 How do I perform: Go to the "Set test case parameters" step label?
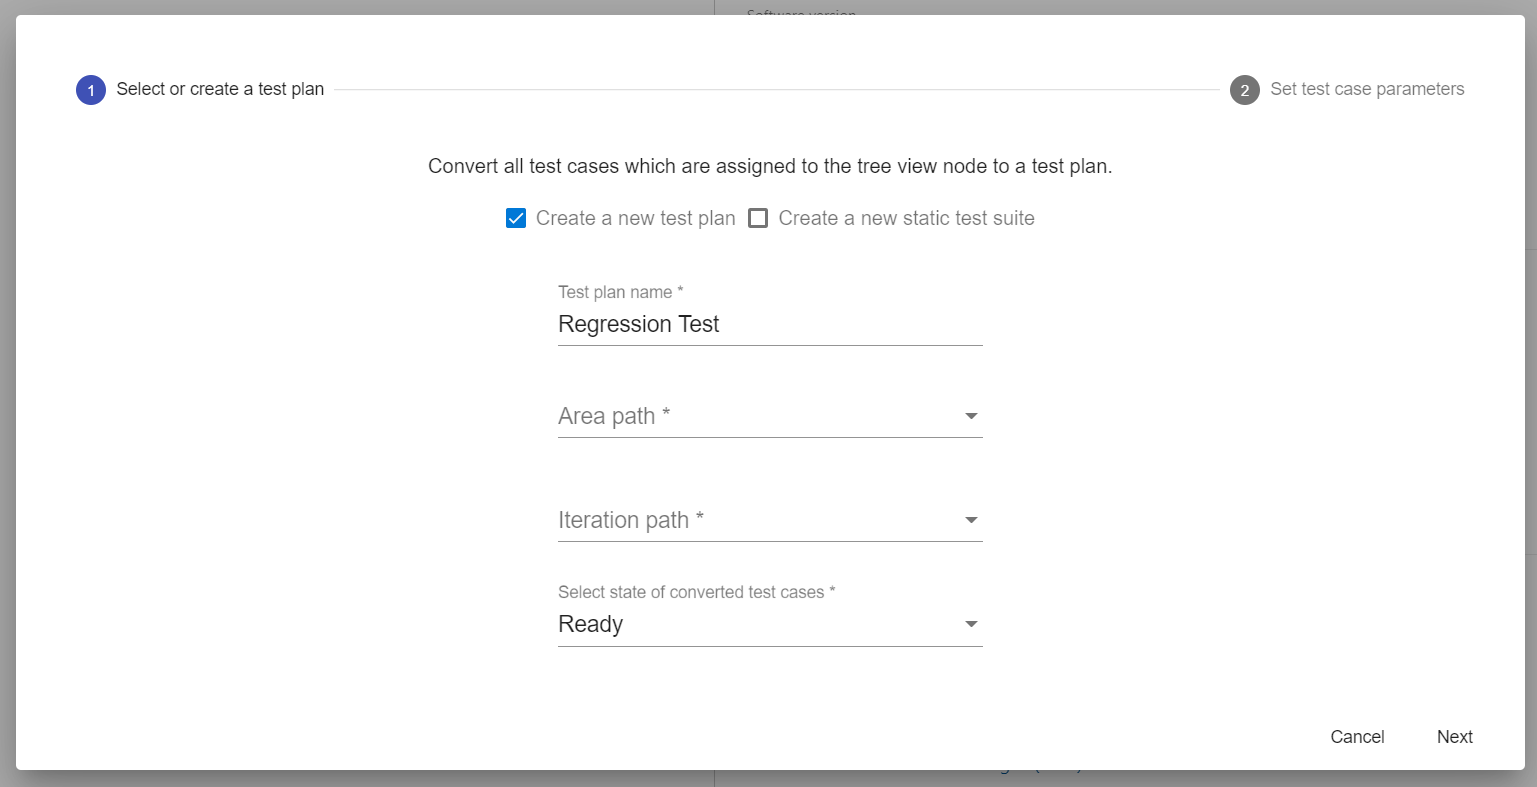(1367, 89)
